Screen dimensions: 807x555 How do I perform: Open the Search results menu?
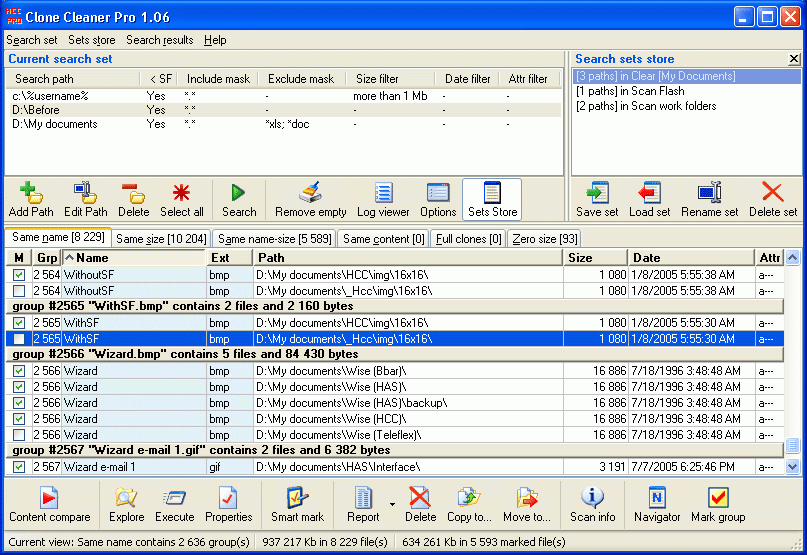pyautogui.click(x=159, y=40)
